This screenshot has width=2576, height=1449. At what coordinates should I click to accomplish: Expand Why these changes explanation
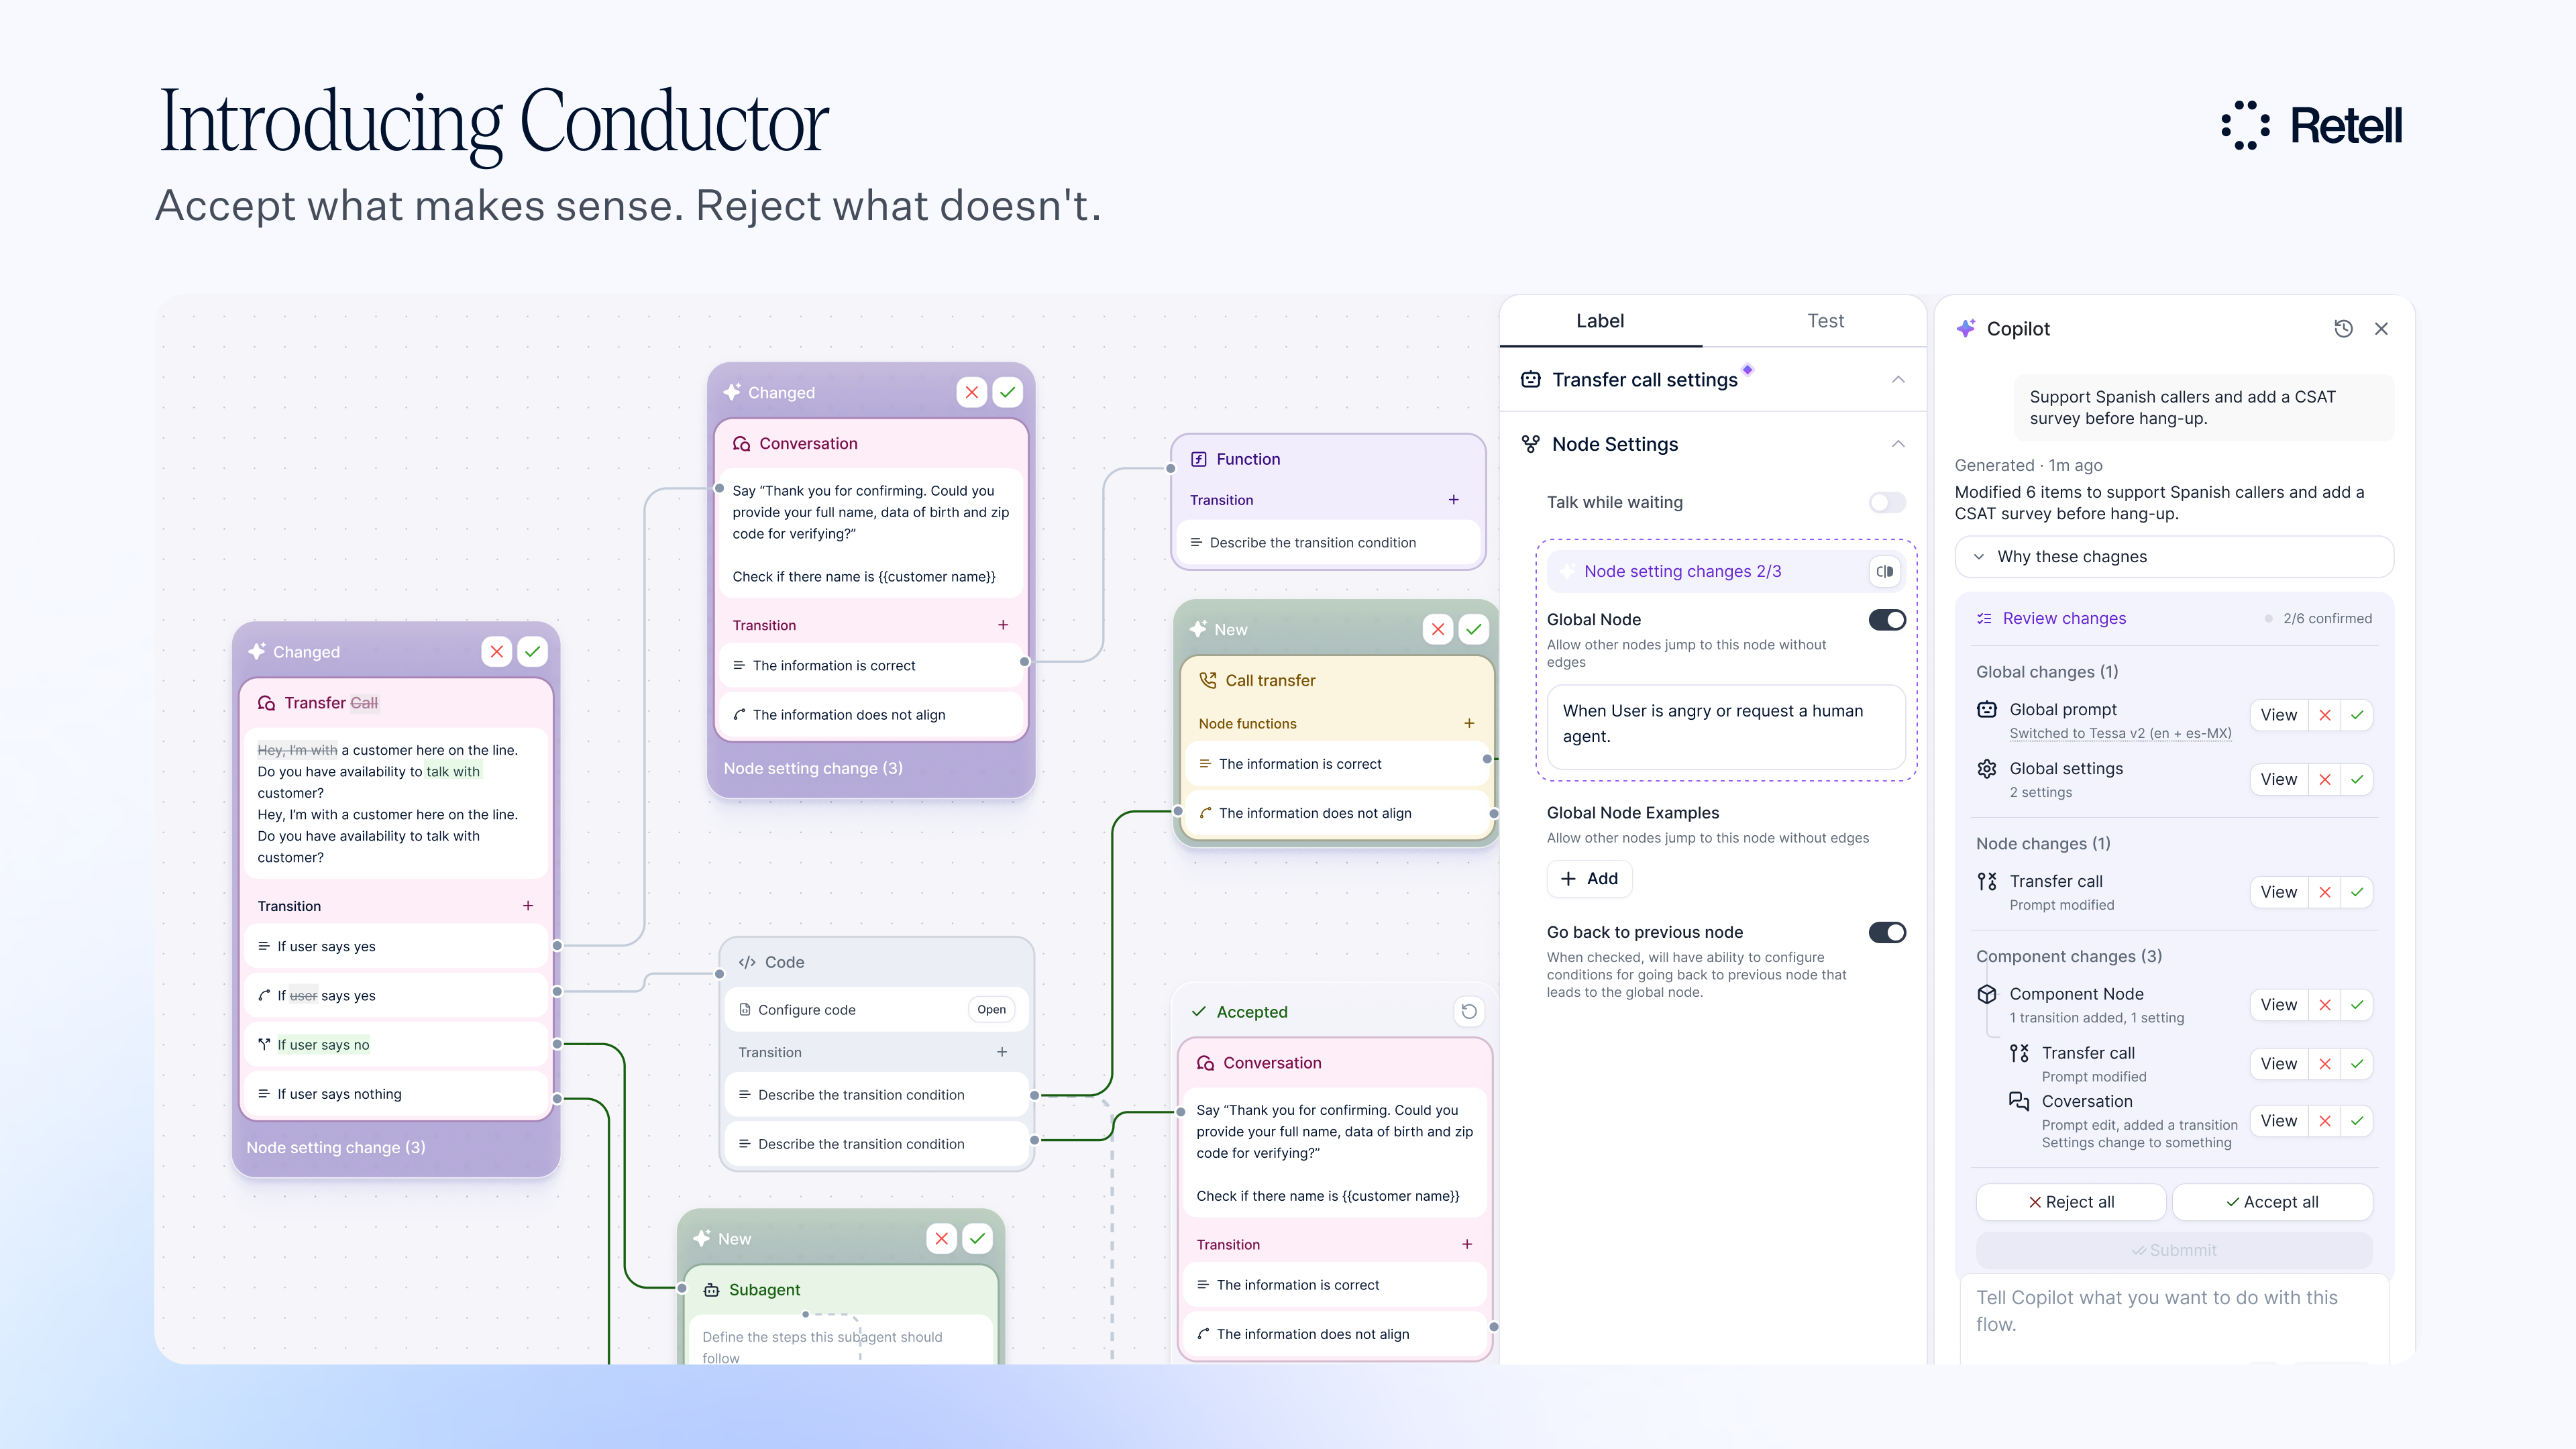(x=2174, y=557)
